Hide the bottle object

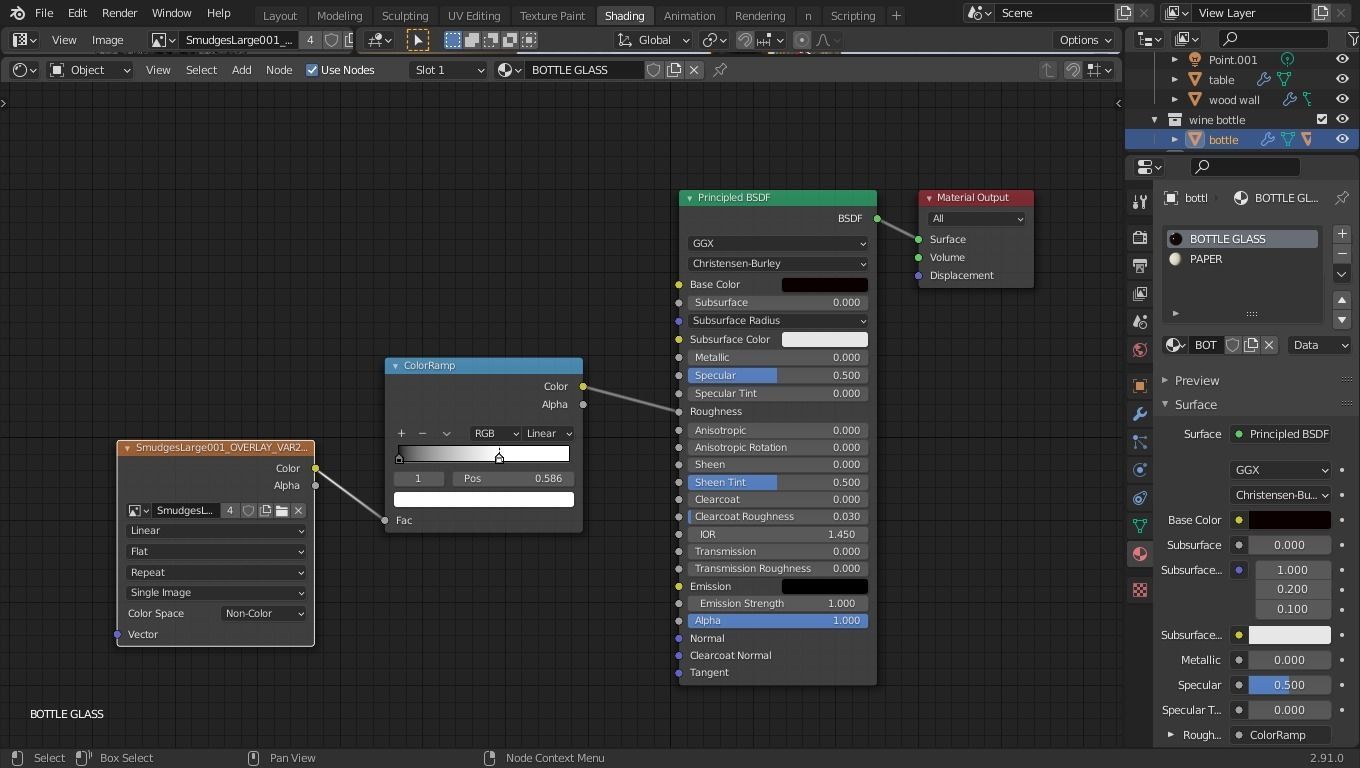(1342, 140)
